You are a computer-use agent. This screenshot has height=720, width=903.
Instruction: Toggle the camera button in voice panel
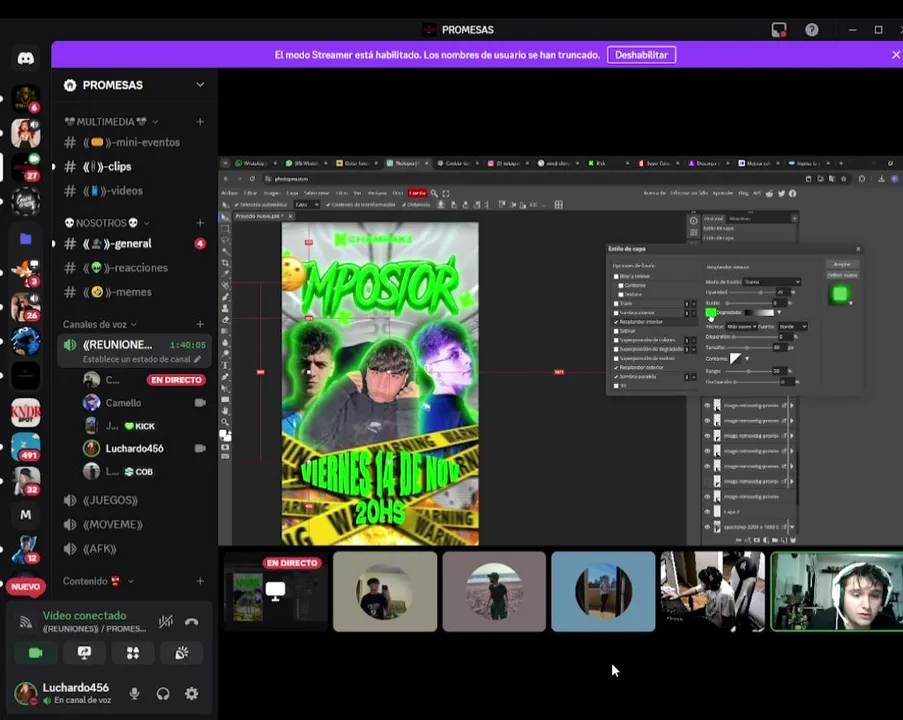coord(35,653)
